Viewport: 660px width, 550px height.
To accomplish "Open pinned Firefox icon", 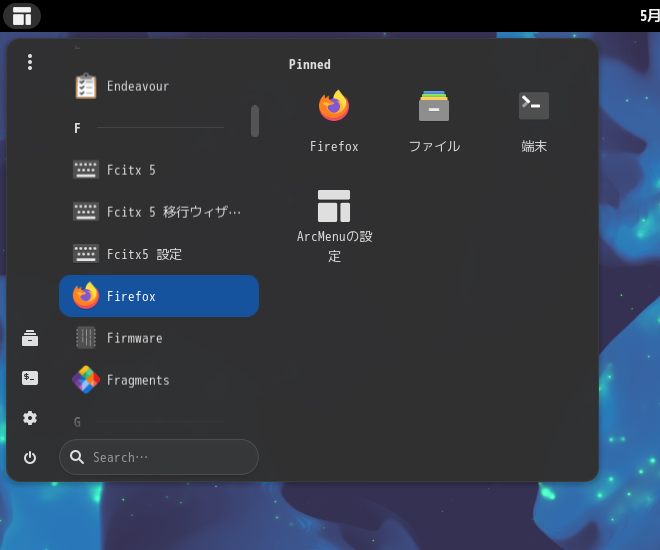I will (x=334, y=121).
